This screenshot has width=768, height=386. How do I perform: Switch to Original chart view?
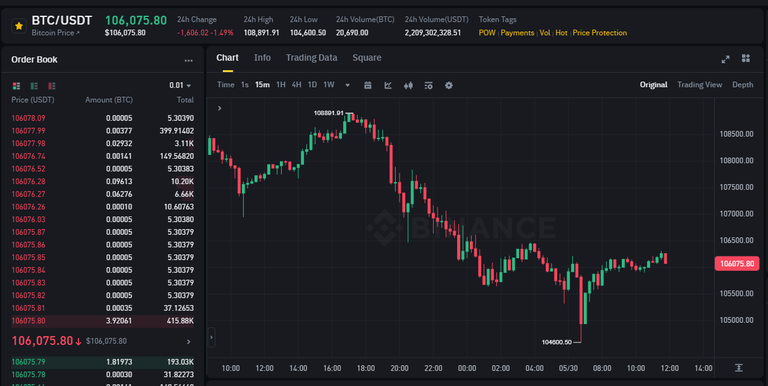(x=653, y=85)
